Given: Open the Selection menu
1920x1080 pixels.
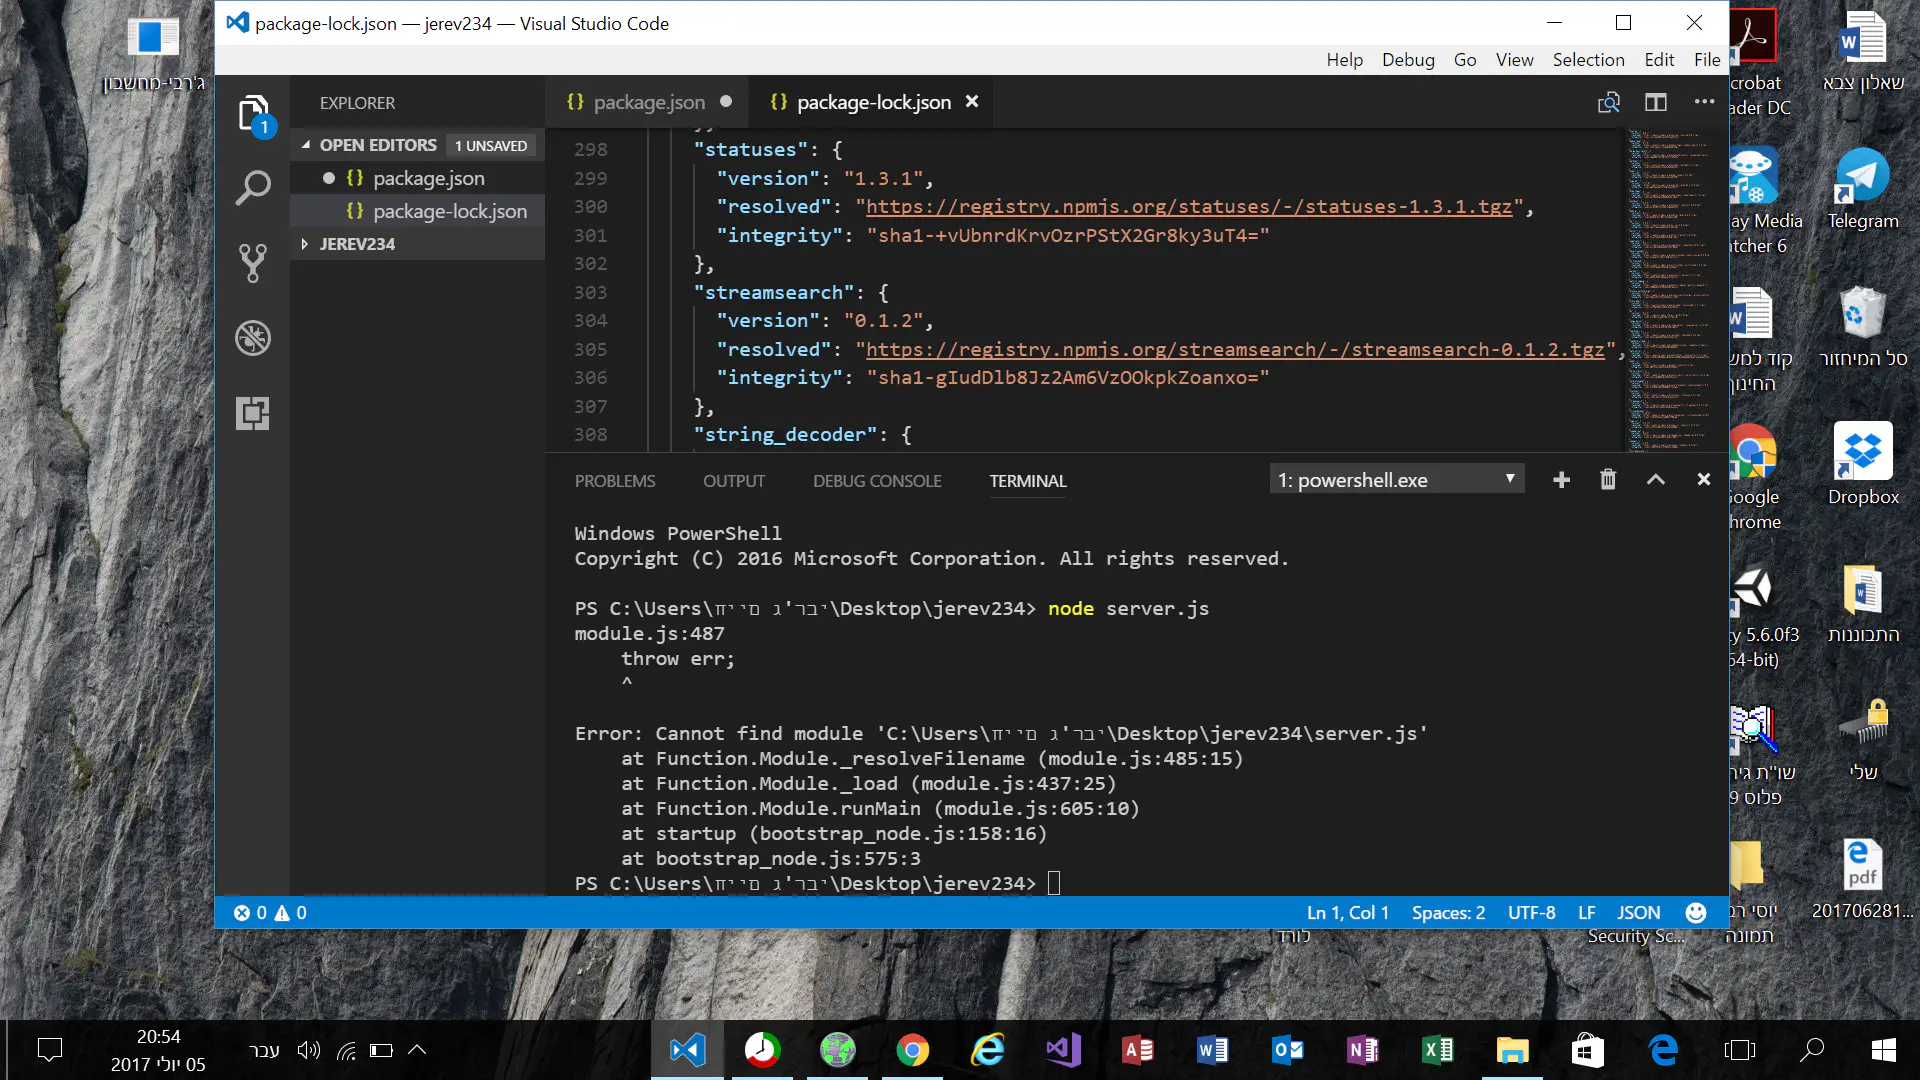Looking at the screenshot, I should 1588,59.
